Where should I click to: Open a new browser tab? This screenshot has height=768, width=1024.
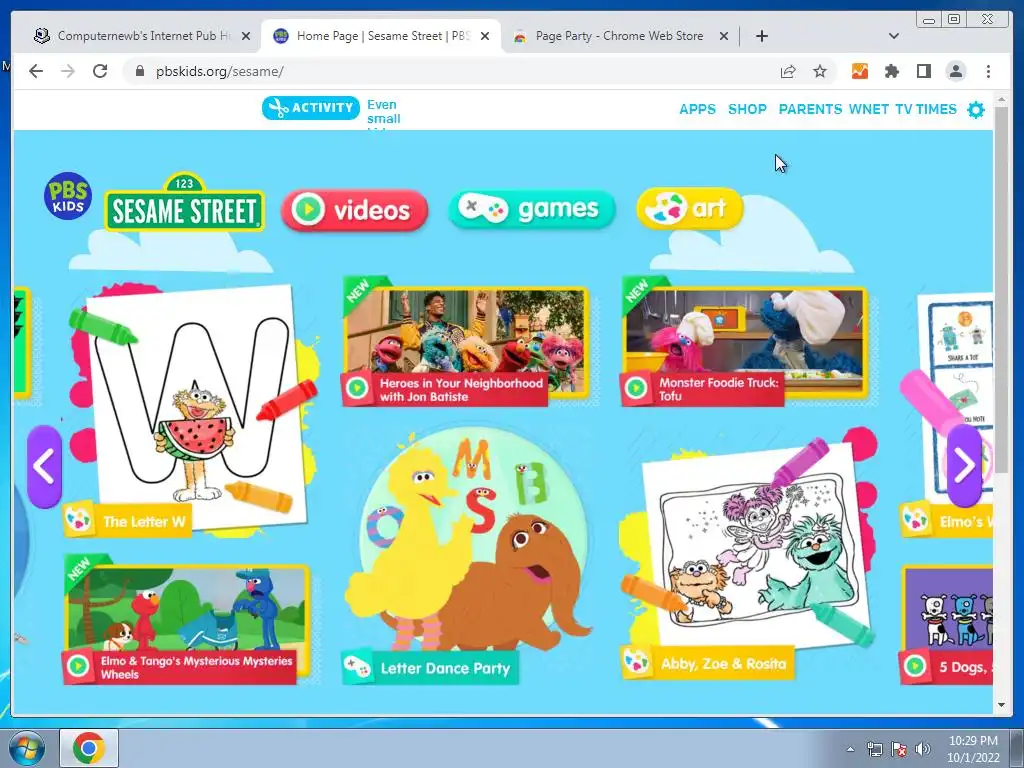pos(761,36)
